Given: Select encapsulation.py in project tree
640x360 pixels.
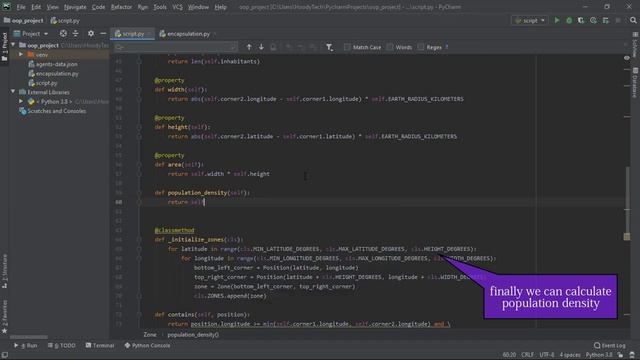Looking at the screenshot, I should [53, 73].
